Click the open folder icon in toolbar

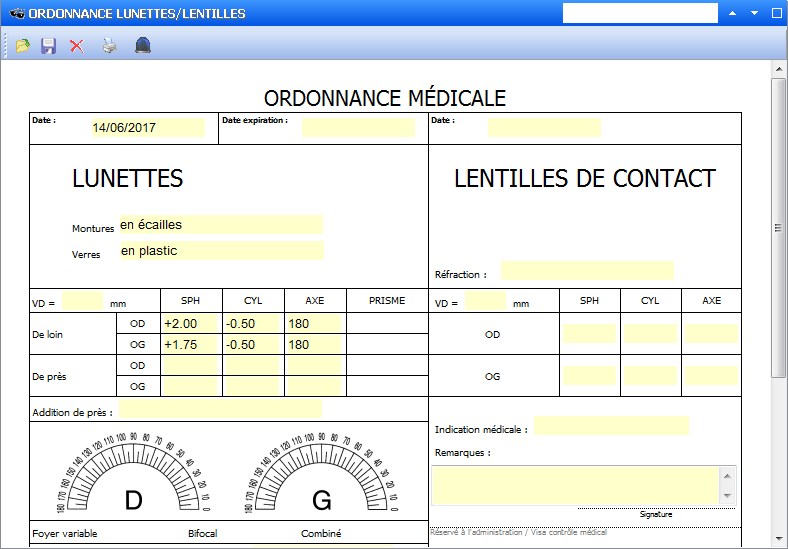coord(22,46)
